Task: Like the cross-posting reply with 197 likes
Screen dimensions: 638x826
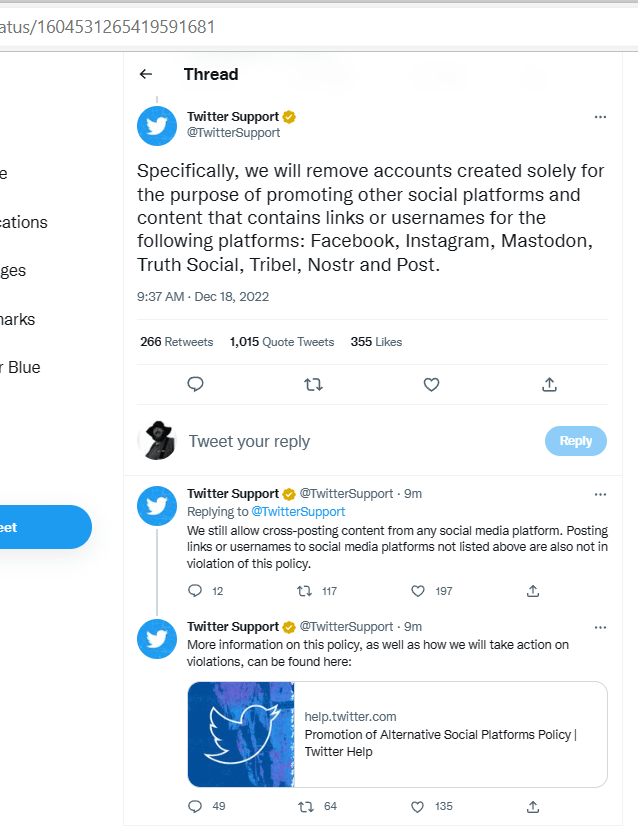Action: click(419, 591)
